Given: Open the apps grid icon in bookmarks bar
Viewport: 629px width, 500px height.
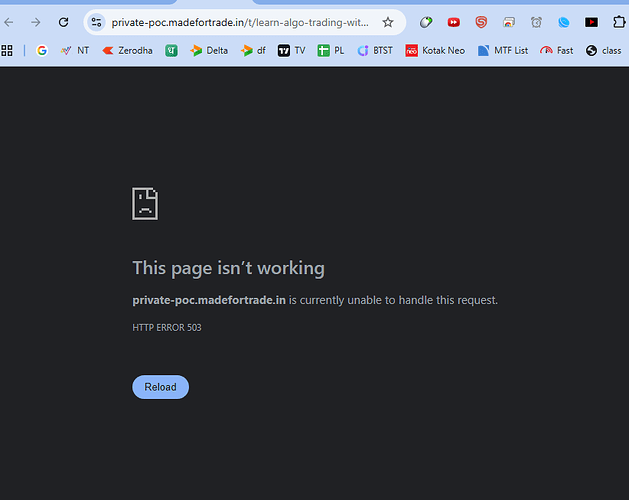Looking at the screenshot, I should pos(8,50).
